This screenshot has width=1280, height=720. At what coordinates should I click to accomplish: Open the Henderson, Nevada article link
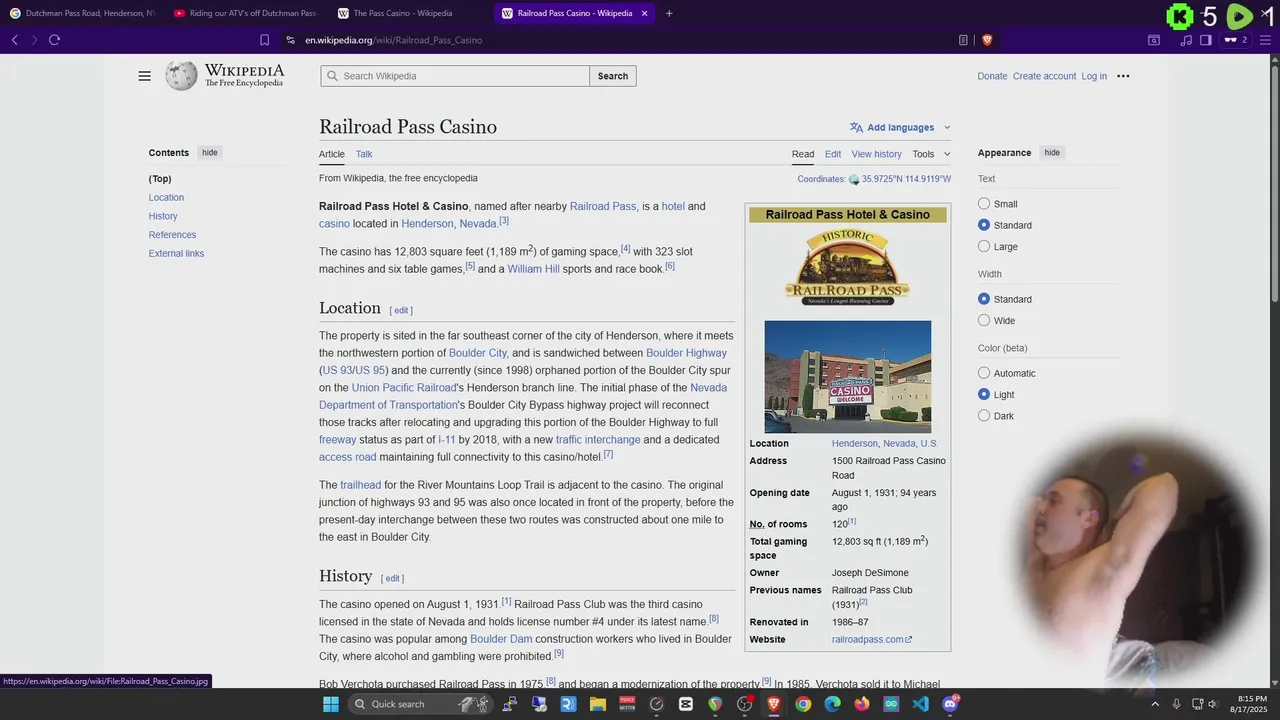click(x=449, y=224)
